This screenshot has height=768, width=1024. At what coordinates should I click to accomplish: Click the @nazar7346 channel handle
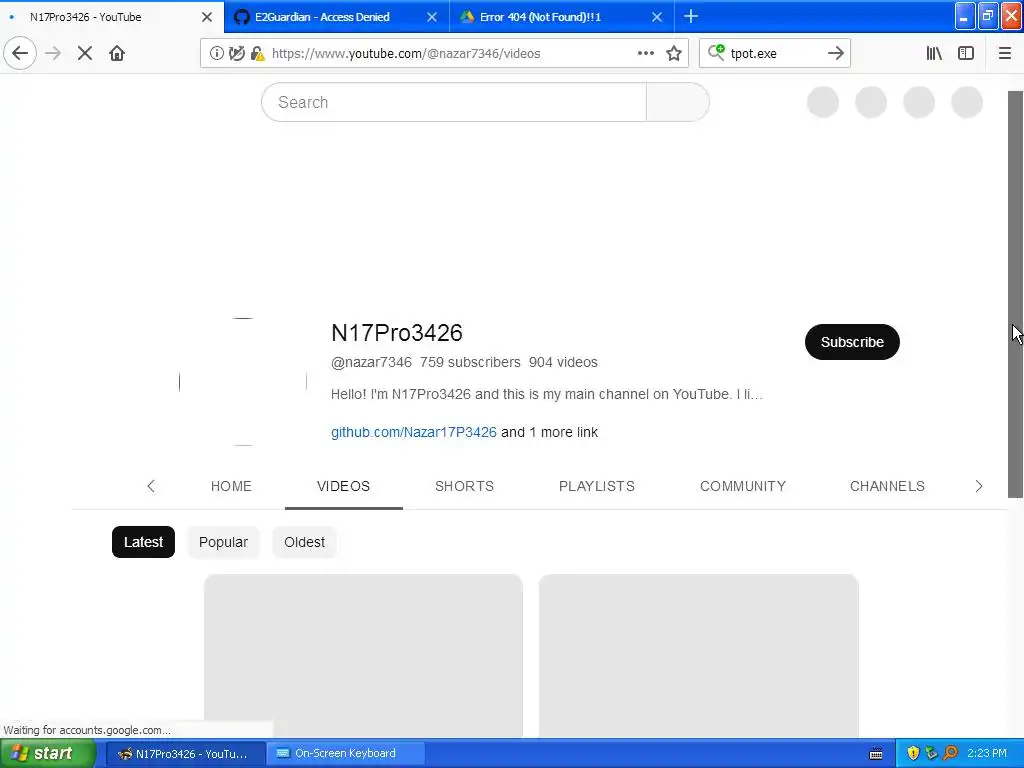pyautogui.click(x=371, y=362)
